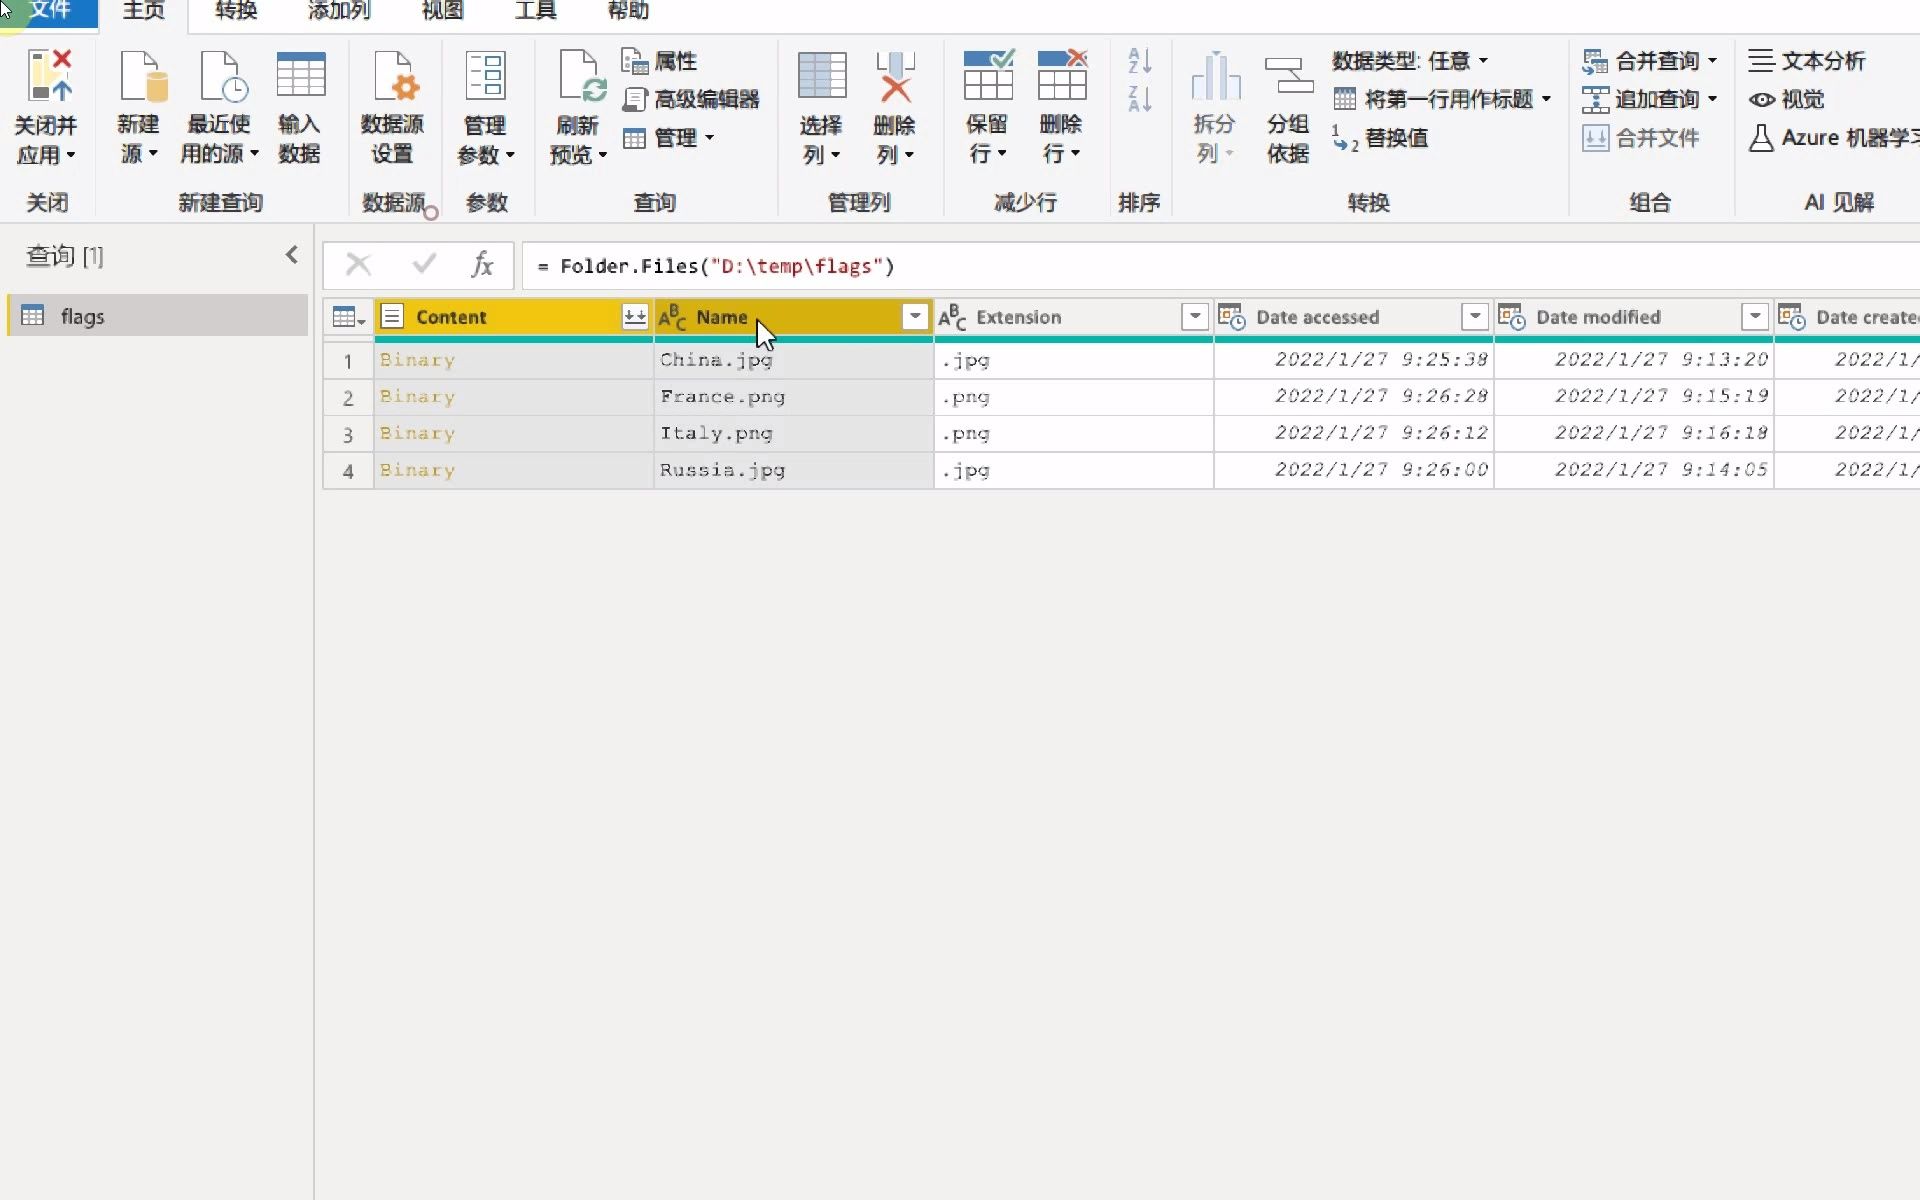Open Text Analytics (文本分析)

[x=1806, y=61]
